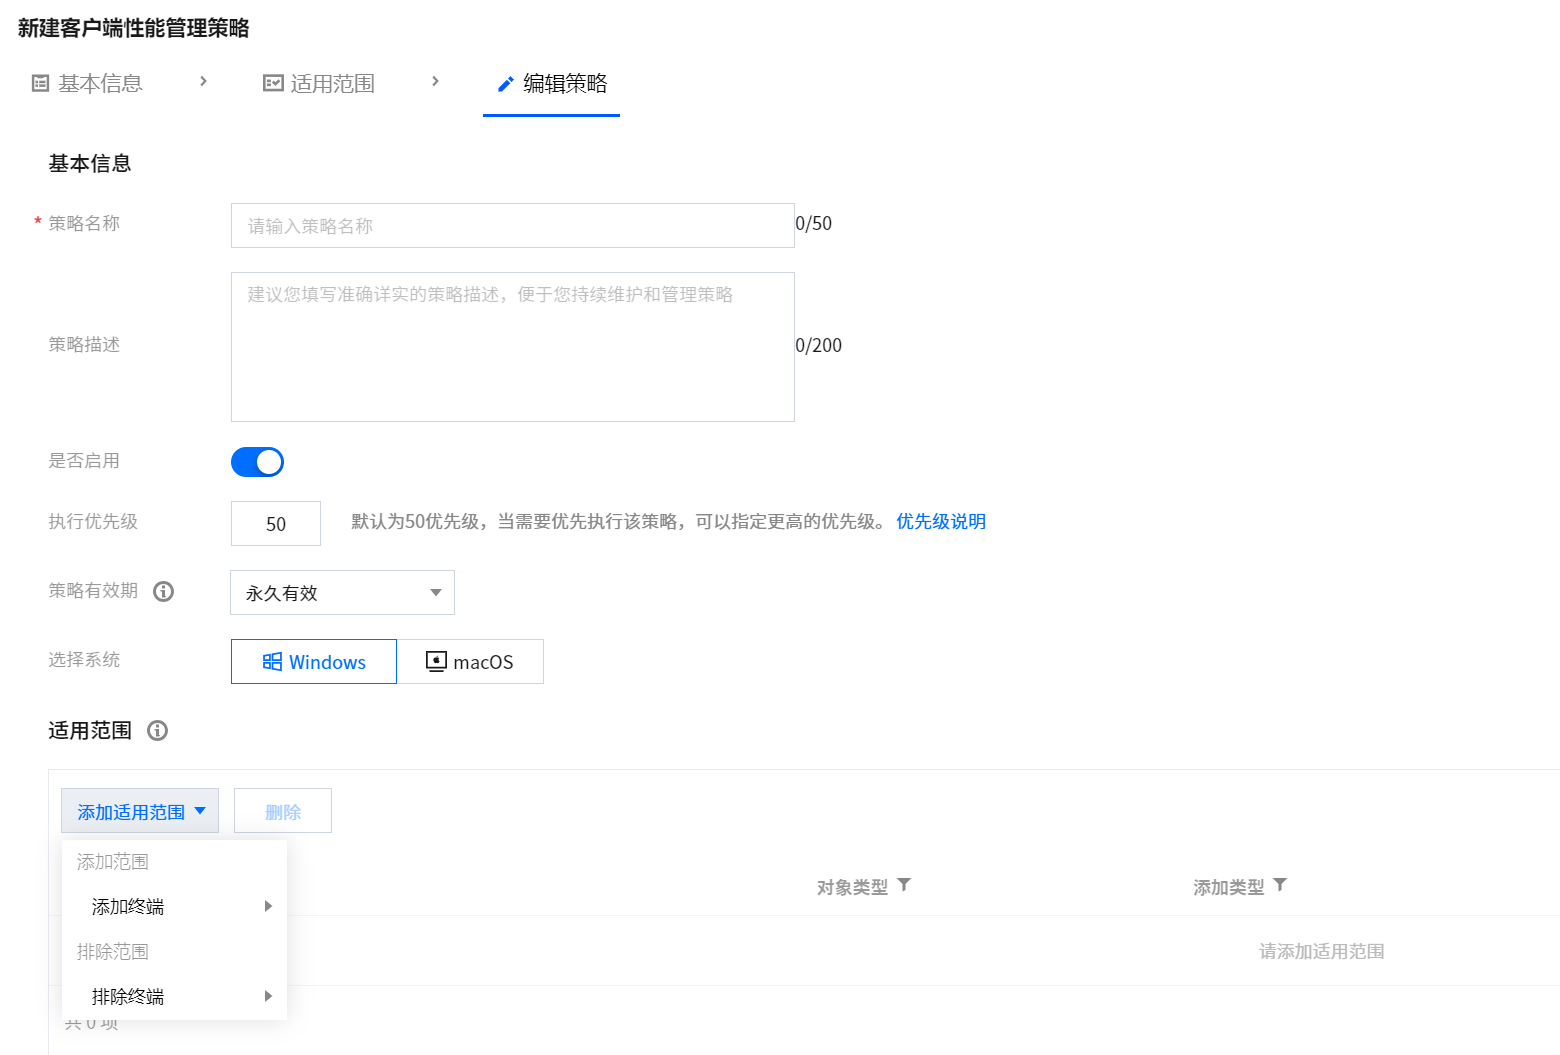
Task: Click the 0/200 character counter
Action: coord(819,346)
